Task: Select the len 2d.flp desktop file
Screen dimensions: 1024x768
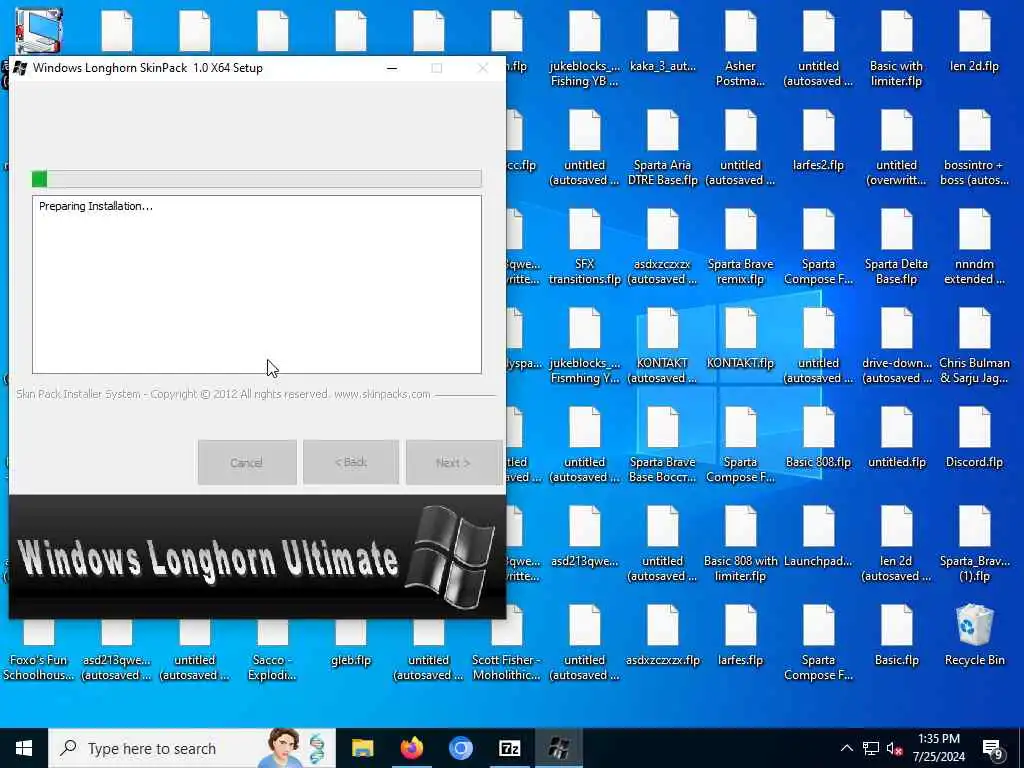Action: coord(974,42)
